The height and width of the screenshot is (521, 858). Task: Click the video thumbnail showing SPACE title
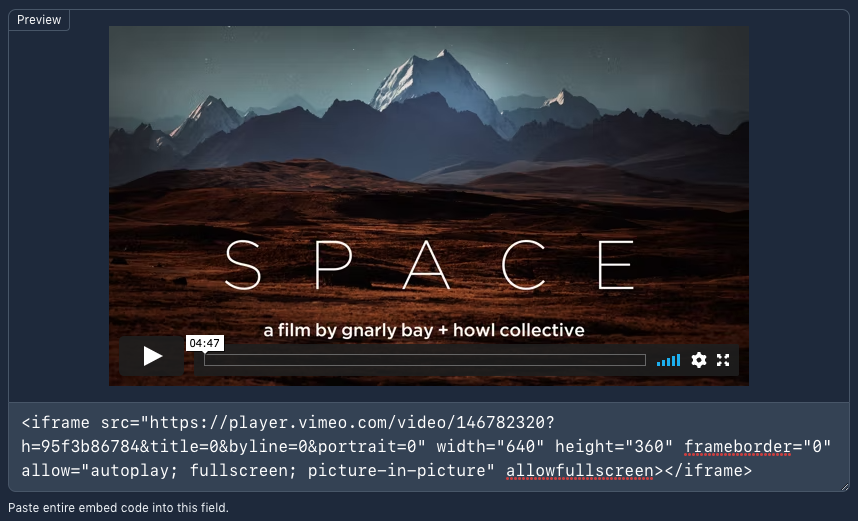click(x=428, y=206)
